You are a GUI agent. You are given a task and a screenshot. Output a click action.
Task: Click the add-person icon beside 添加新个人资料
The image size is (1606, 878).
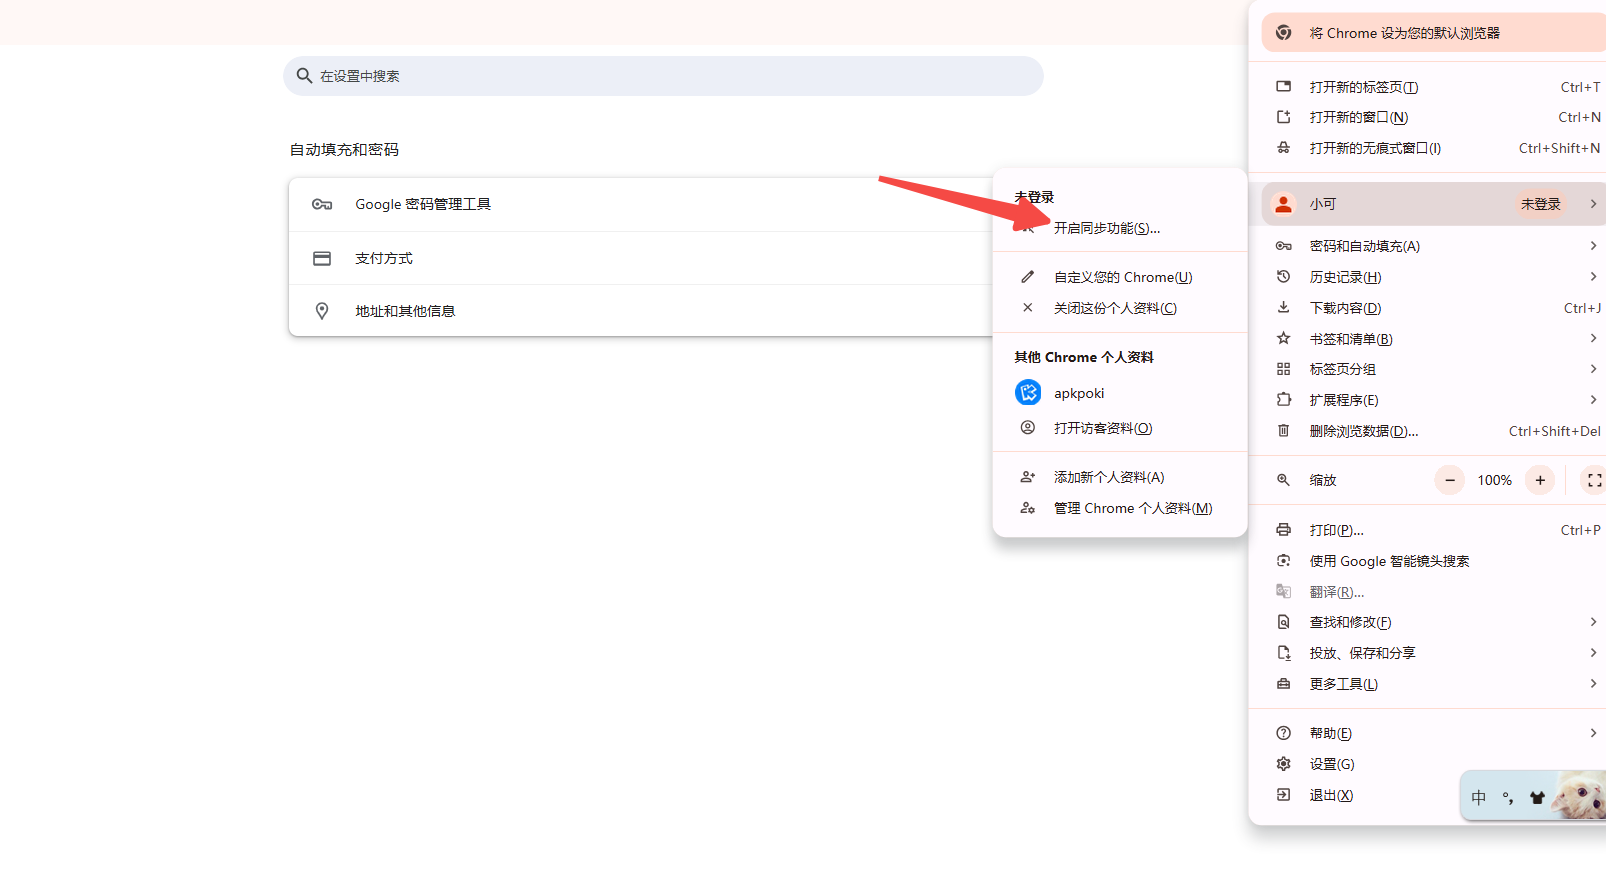1027,477
